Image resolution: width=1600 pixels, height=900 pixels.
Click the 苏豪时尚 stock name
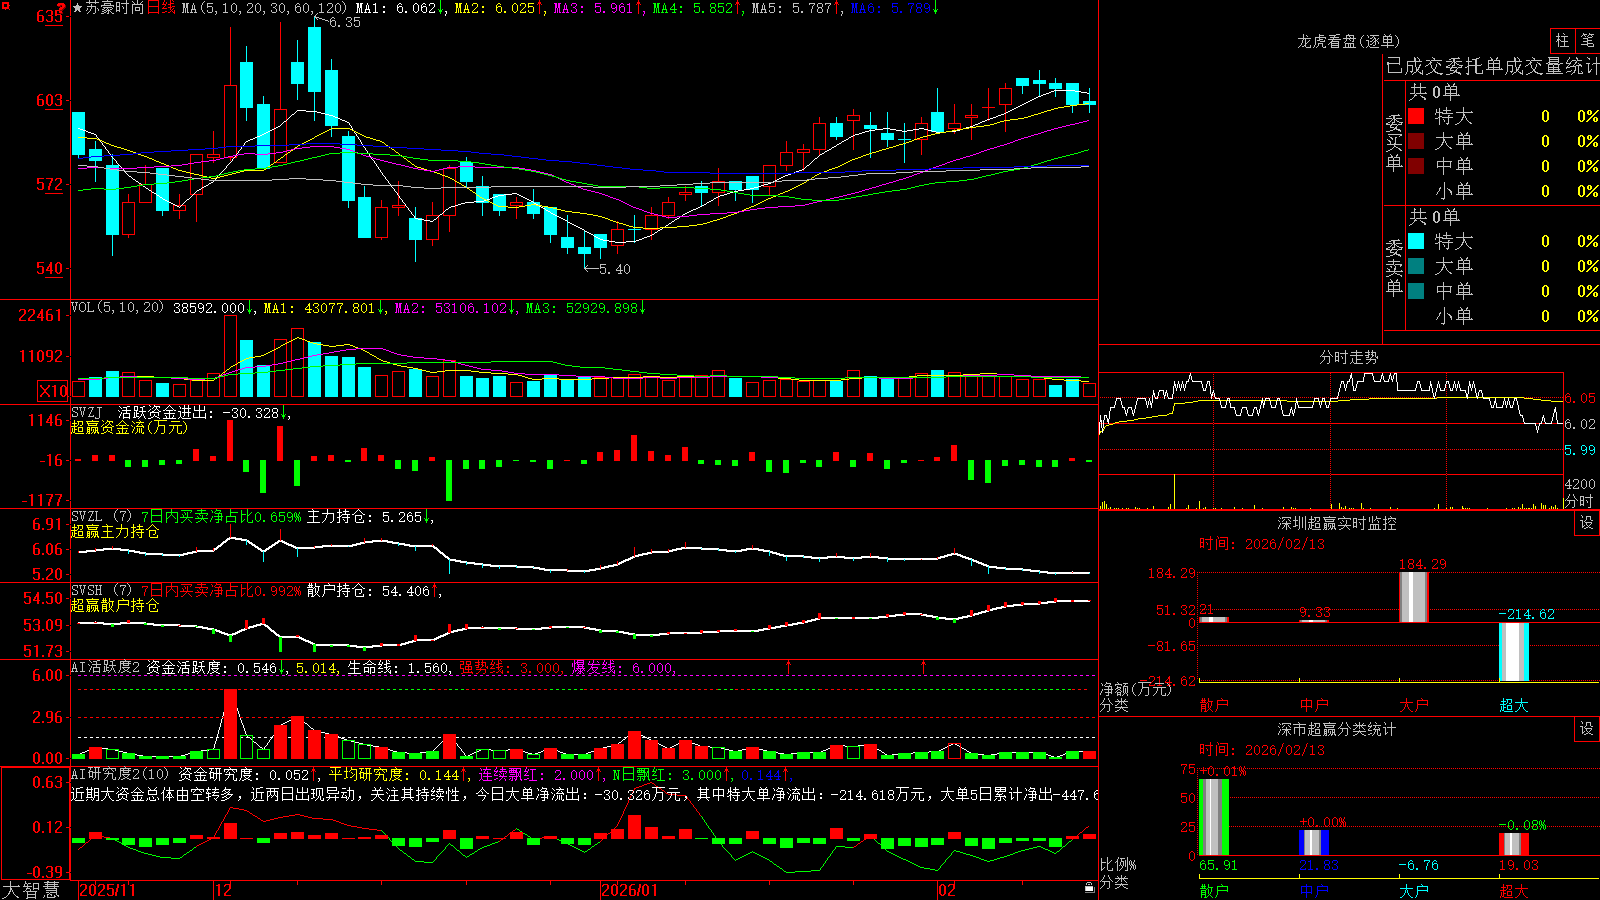pos(115,8)
